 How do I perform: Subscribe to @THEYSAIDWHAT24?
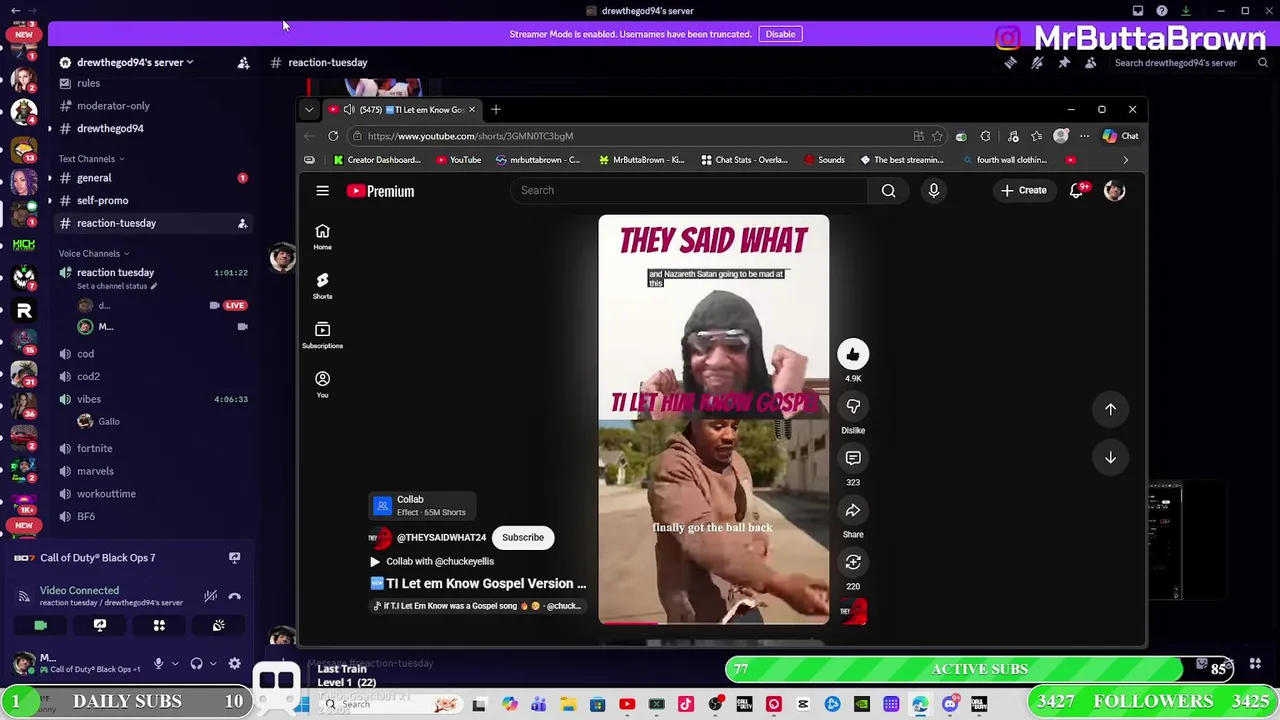click(x=523, y=537)
